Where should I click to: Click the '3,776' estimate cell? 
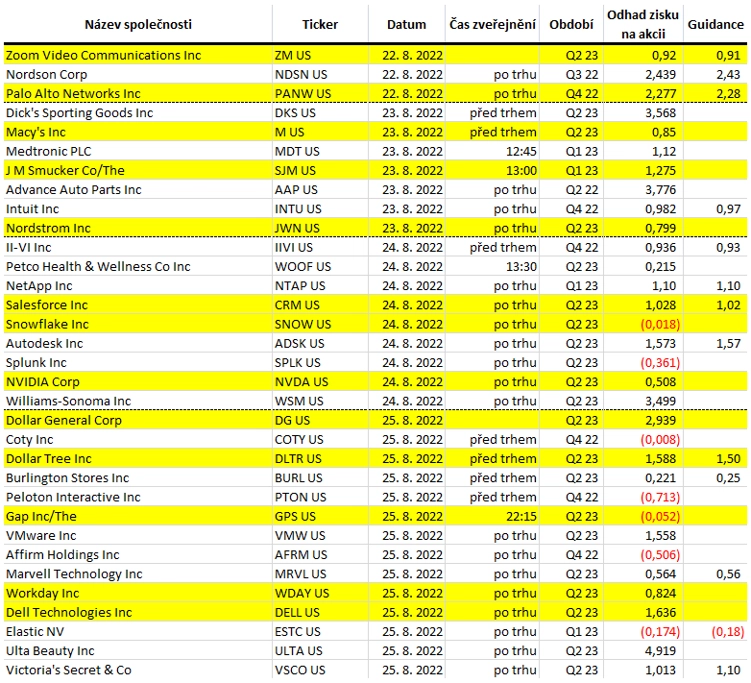pyautogui.click(x=643, y=190)
